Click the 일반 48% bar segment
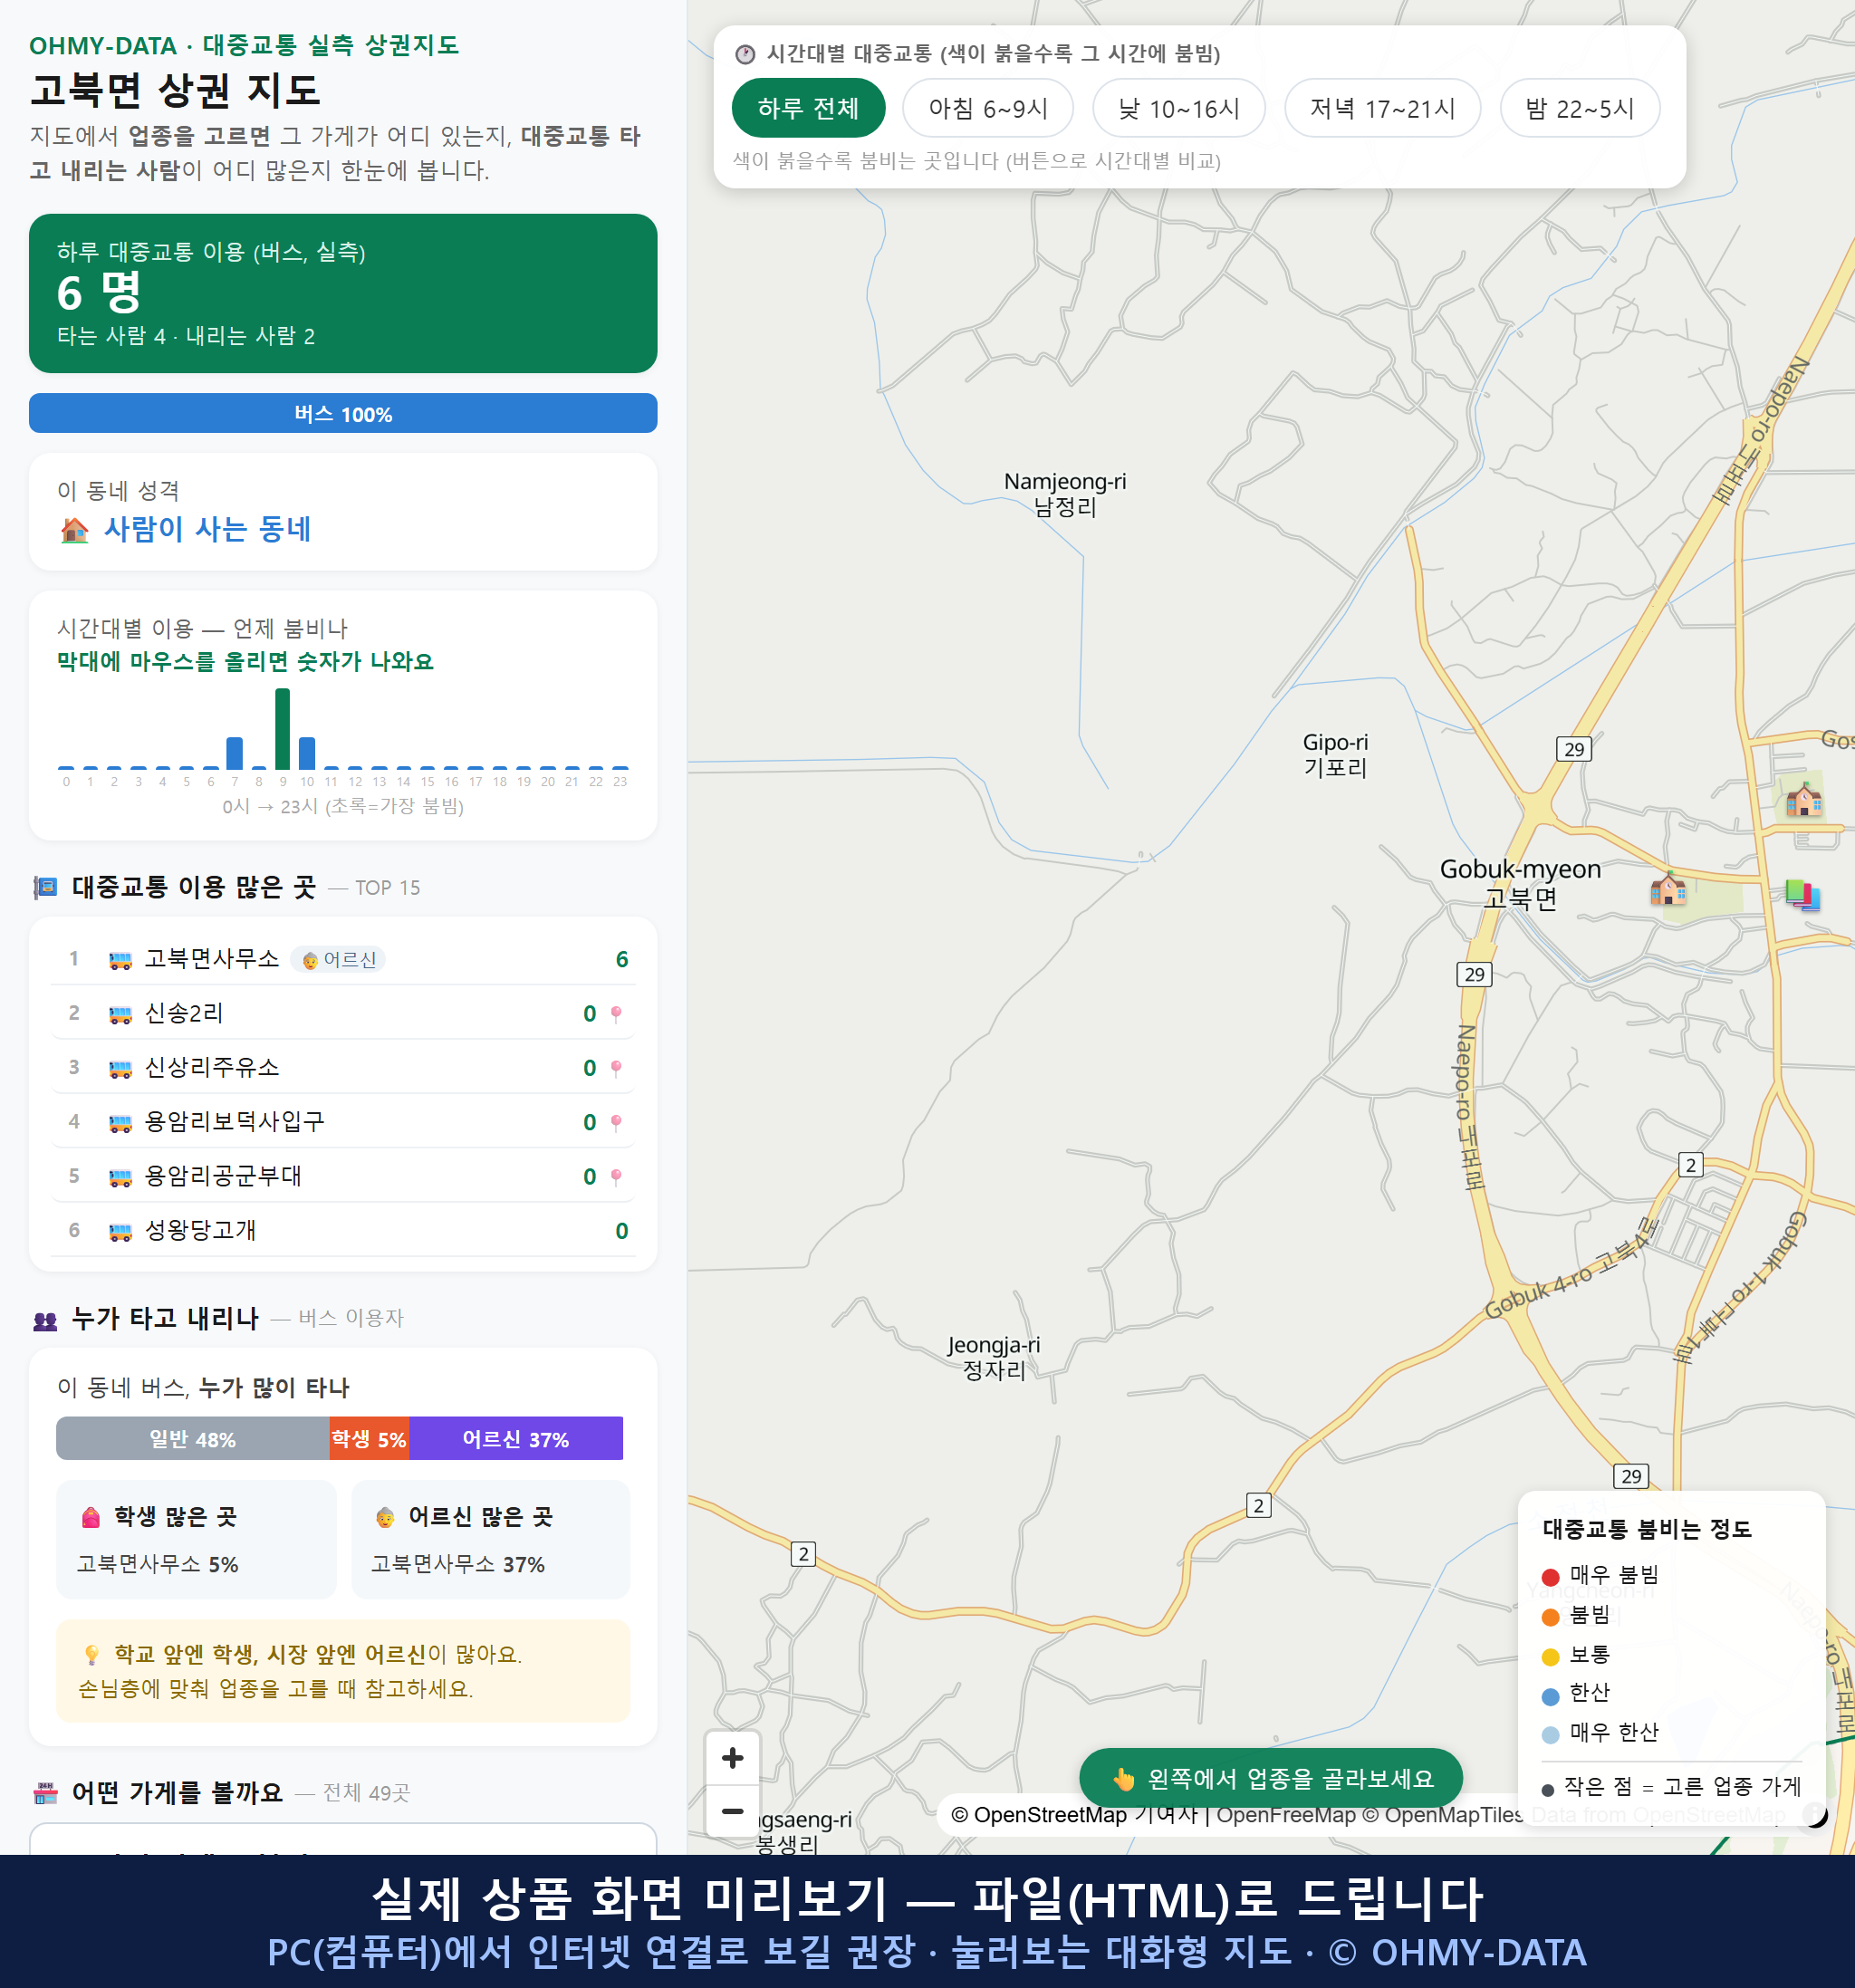Image resolution: width=1855 pixels, height=1988 pixels. coord(193,1438)
